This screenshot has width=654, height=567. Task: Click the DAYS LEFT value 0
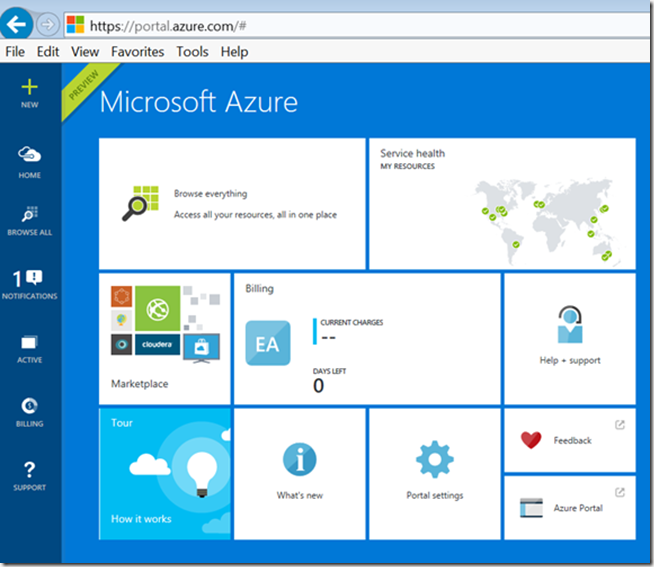[318, 386]
